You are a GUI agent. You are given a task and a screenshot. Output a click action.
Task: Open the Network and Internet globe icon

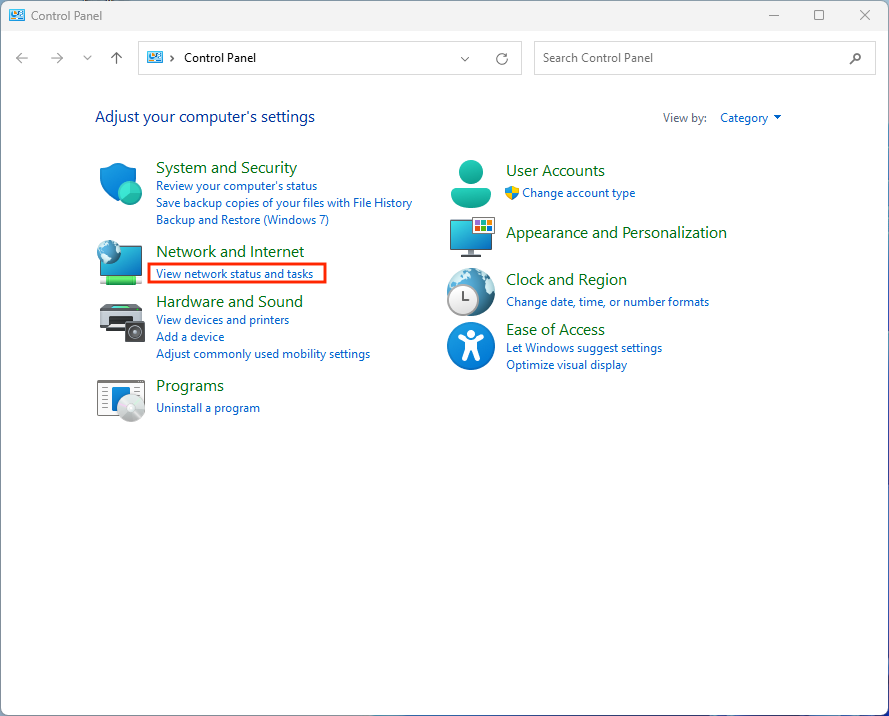pyautogui.click(x=120, y=262)
